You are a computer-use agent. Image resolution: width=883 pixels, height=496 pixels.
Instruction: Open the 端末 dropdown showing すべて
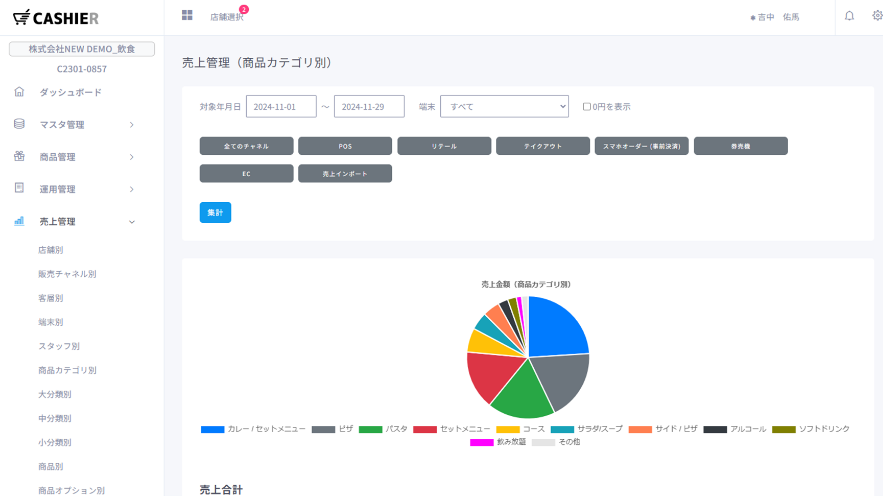point(504,106)
